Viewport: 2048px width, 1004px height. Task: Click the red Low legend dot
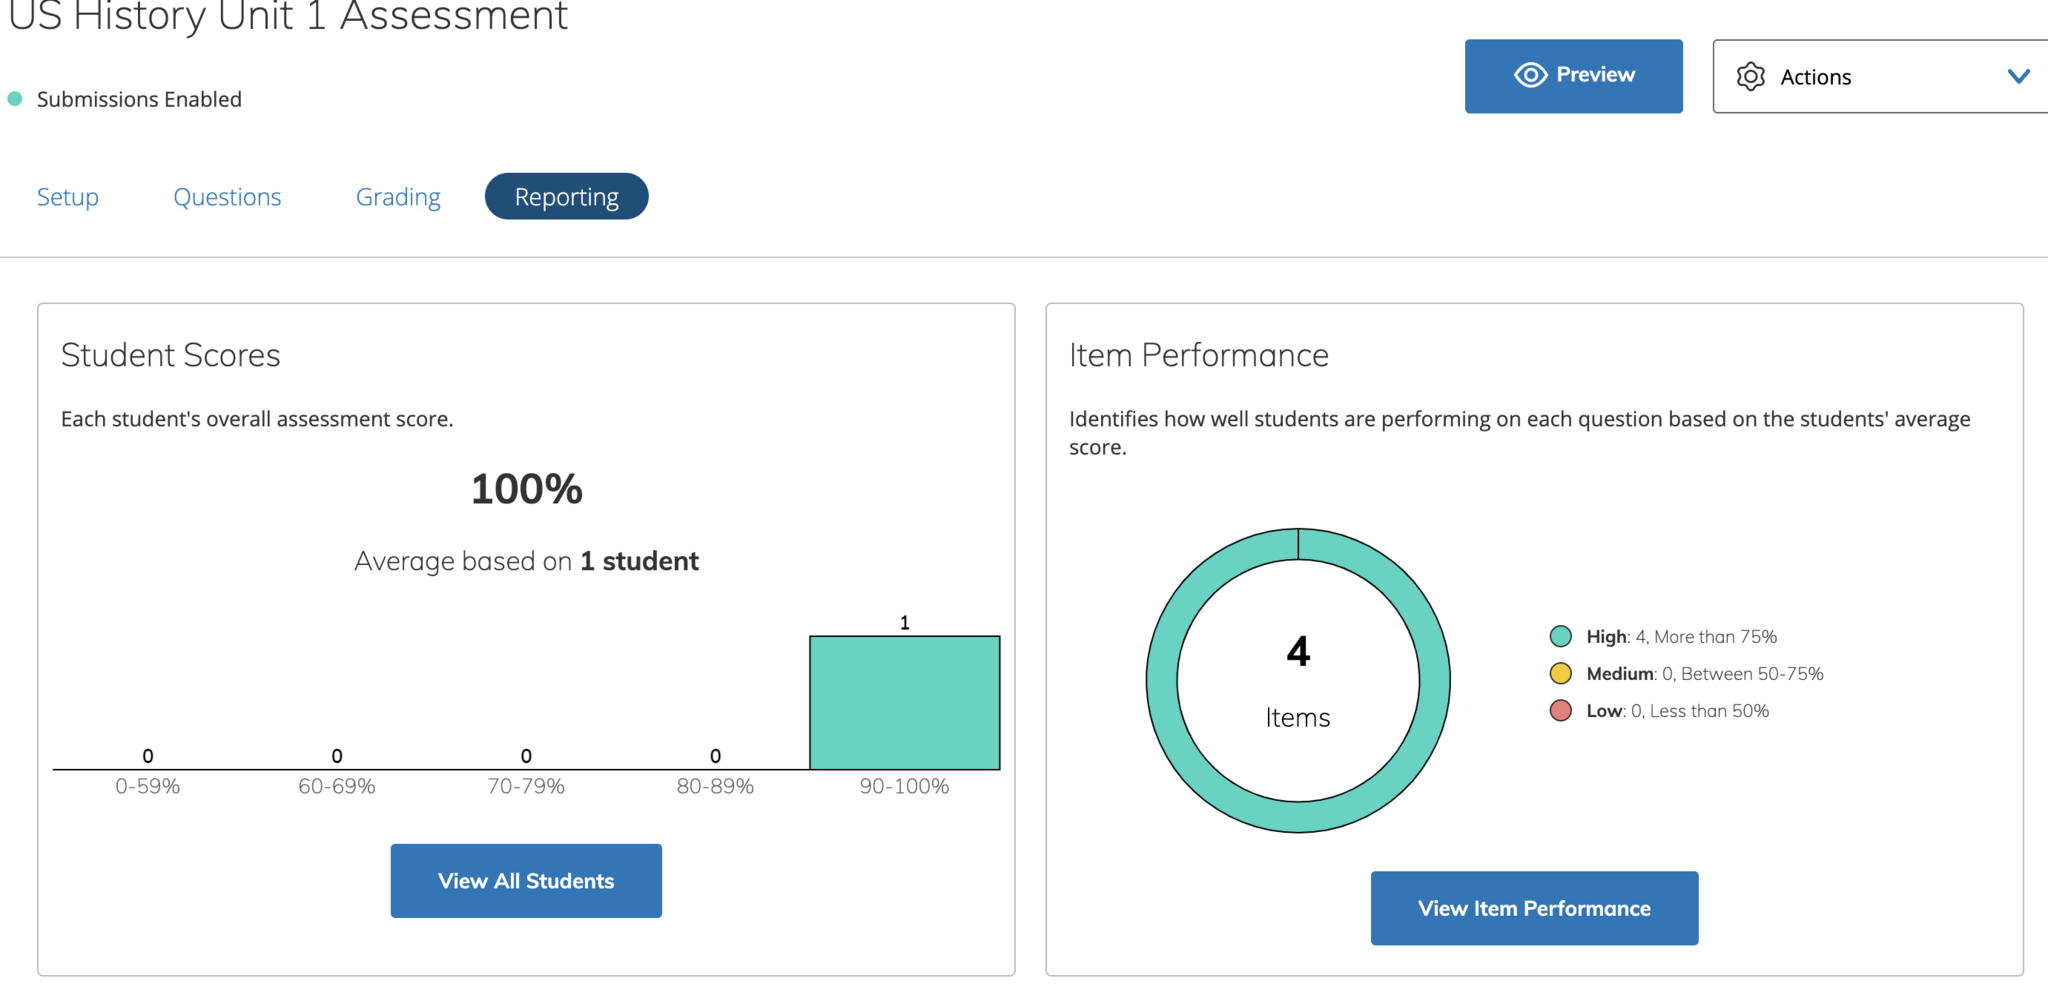tap(1560, 711)
